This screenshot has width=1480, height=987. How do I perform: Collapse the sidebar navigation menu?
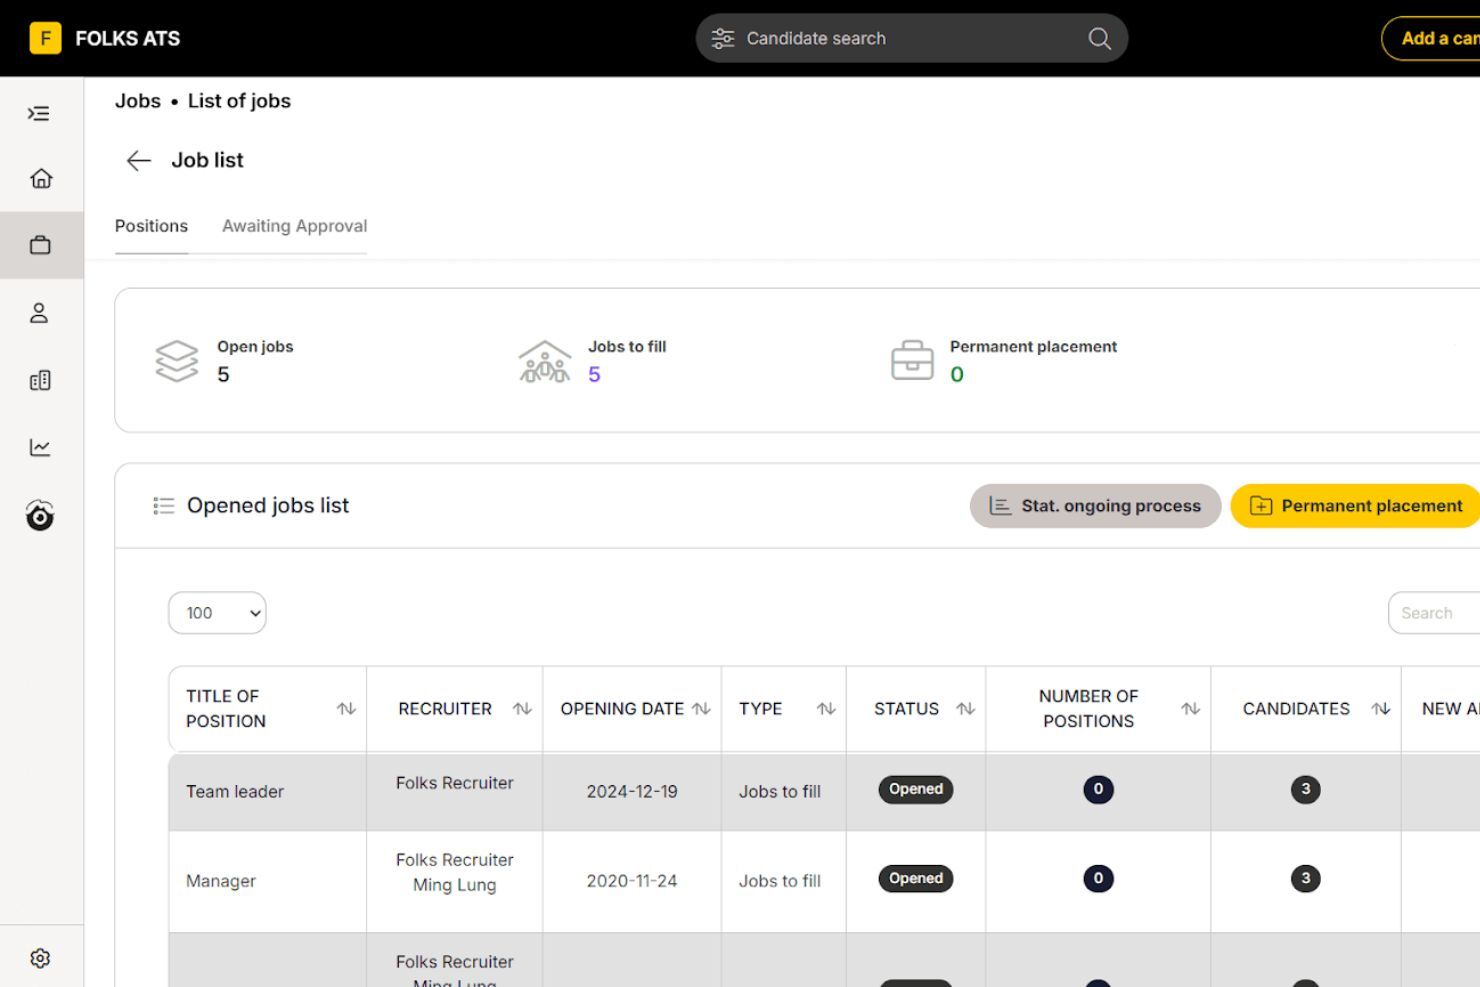coord(40,113)
